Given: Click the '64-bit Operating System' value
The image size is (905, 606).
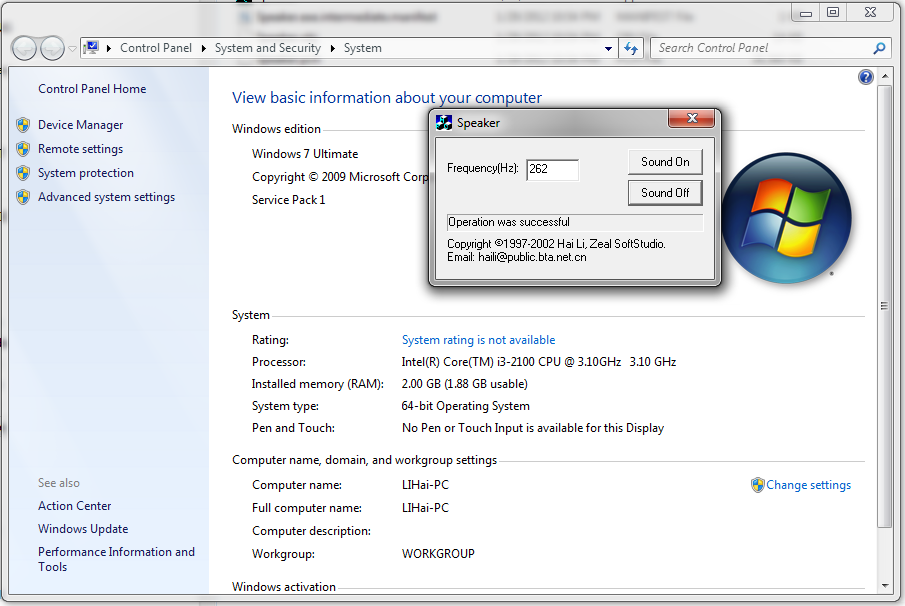Looking at the screenshot, I should coord(466,406).
